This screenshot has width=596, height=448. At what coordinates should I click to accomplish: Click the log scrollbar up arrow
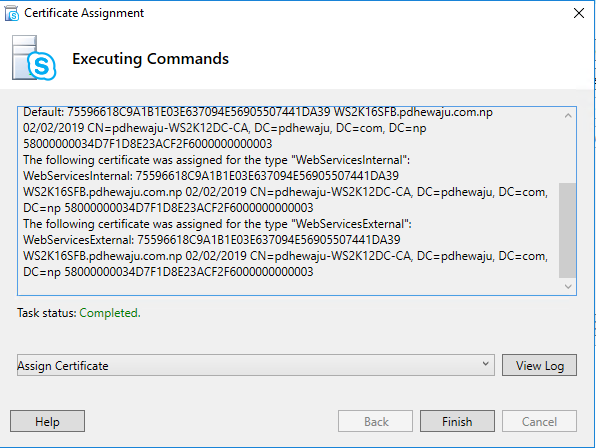tap(568, 115)
